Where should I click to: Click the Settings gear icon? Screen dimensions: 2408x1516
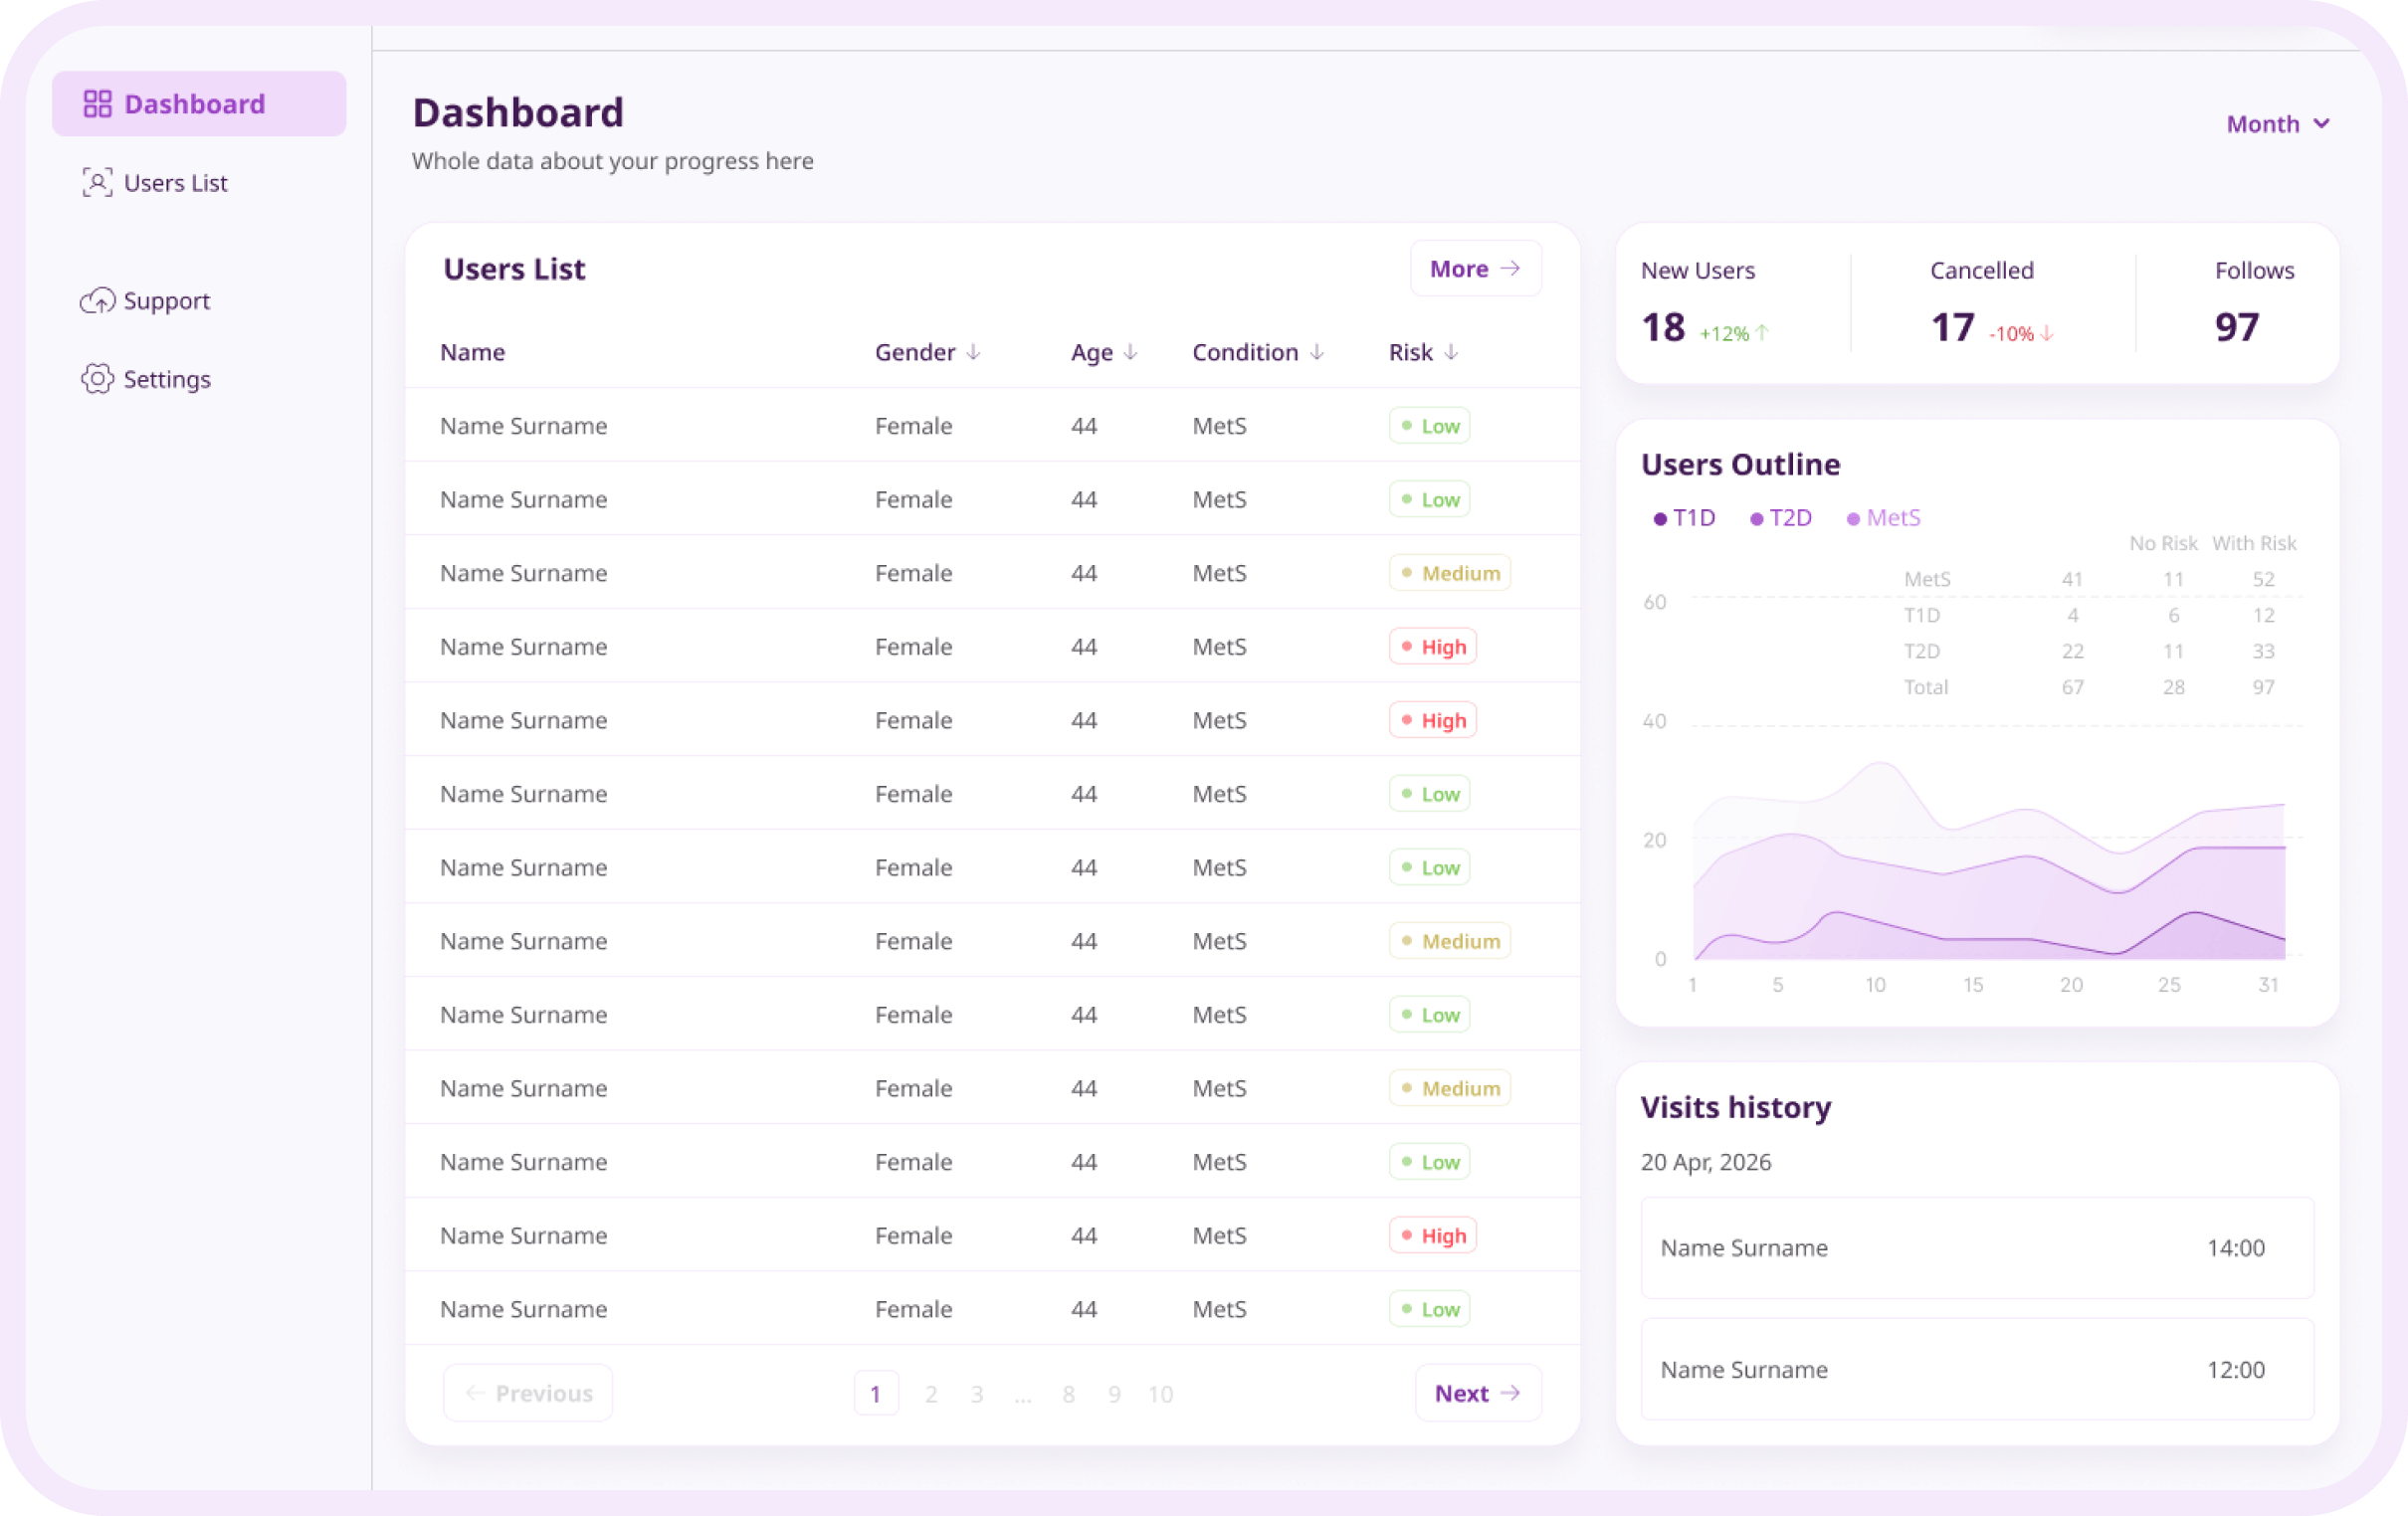[97, 379]
